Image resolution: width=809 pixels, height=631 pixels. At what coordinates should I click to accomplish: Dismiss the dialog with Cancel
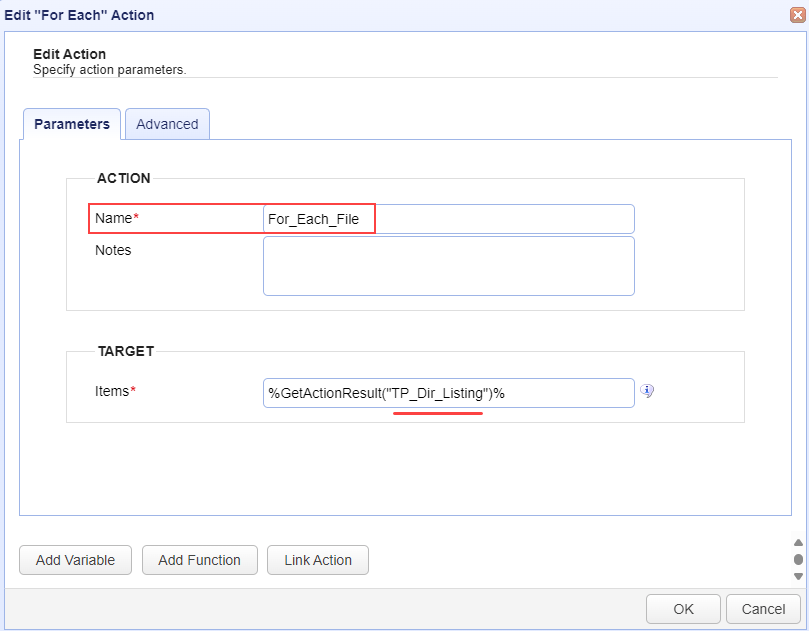coord(763,609)
